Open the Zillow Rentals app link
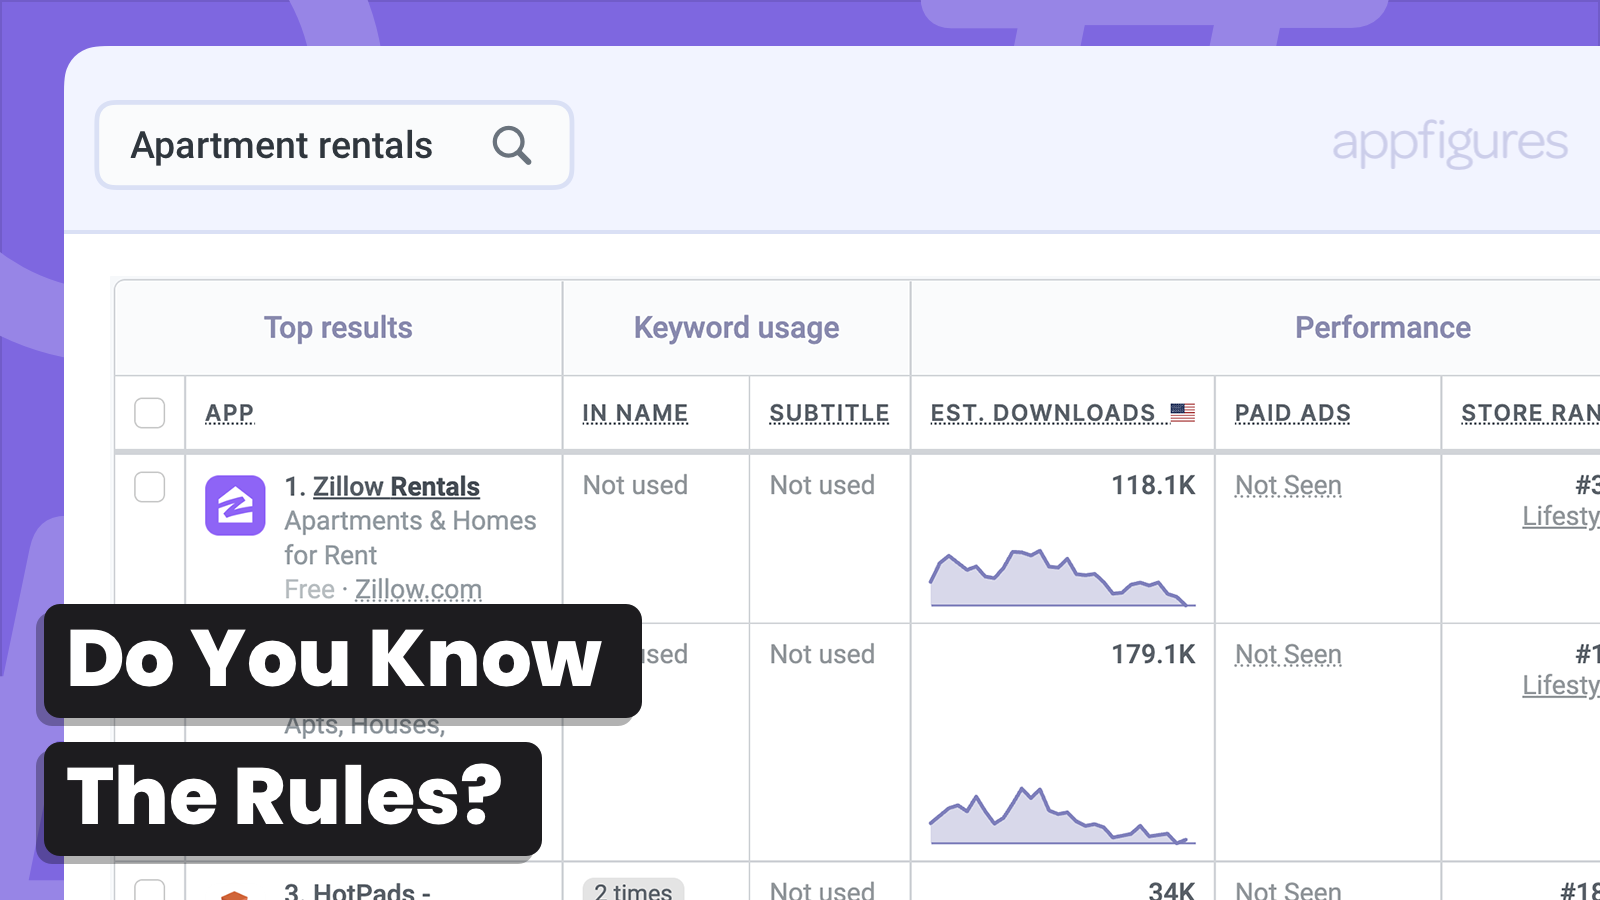This screenshot has height=900, width=1600. [396, 487]
